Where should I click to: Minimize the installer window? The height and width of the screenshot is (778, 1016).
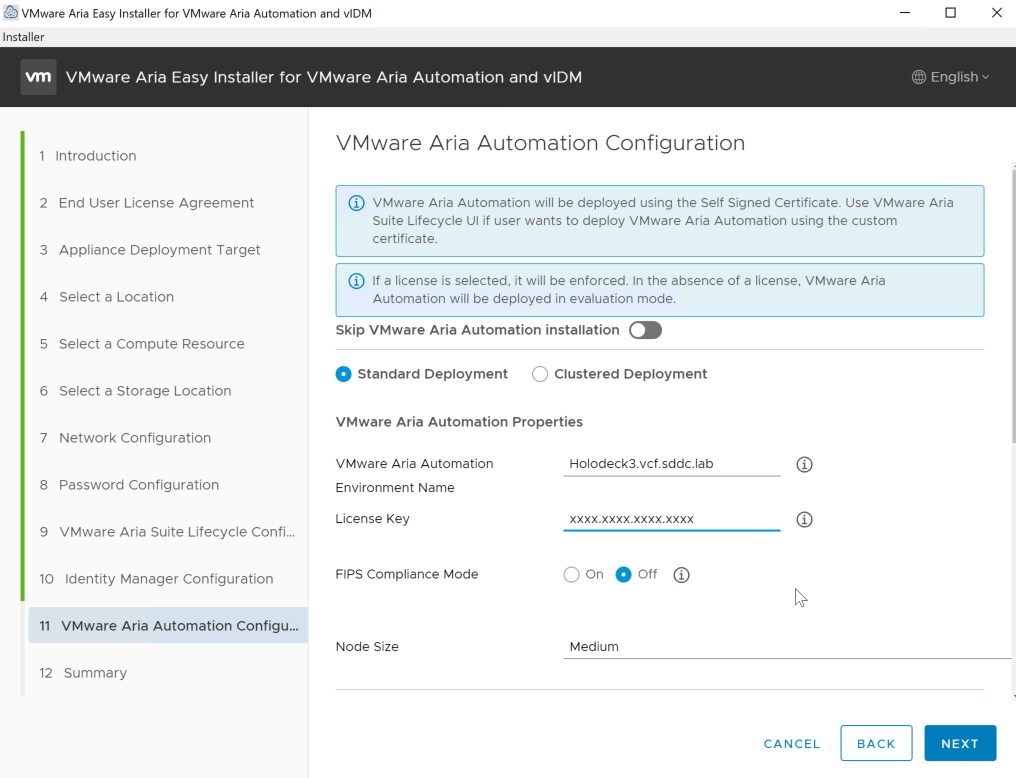[x=905, y=13]
